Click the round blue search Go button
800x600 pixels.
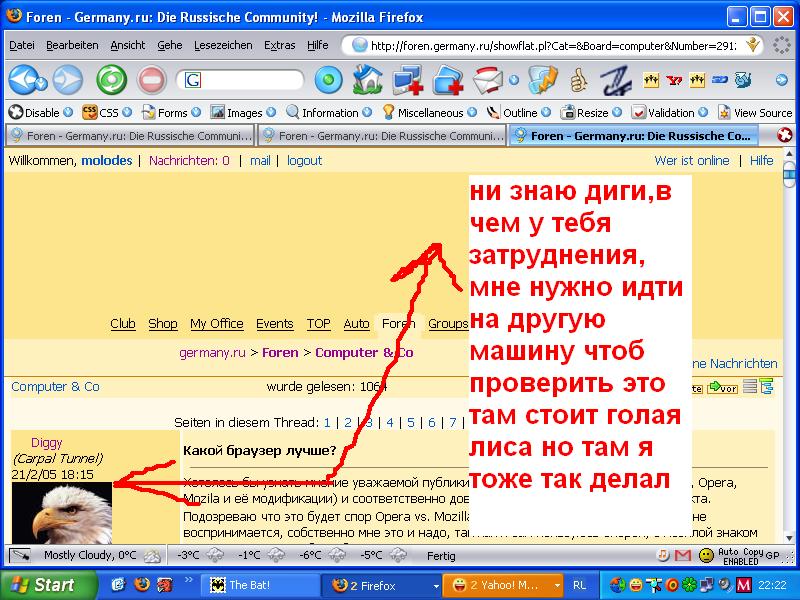coord(329,80)
